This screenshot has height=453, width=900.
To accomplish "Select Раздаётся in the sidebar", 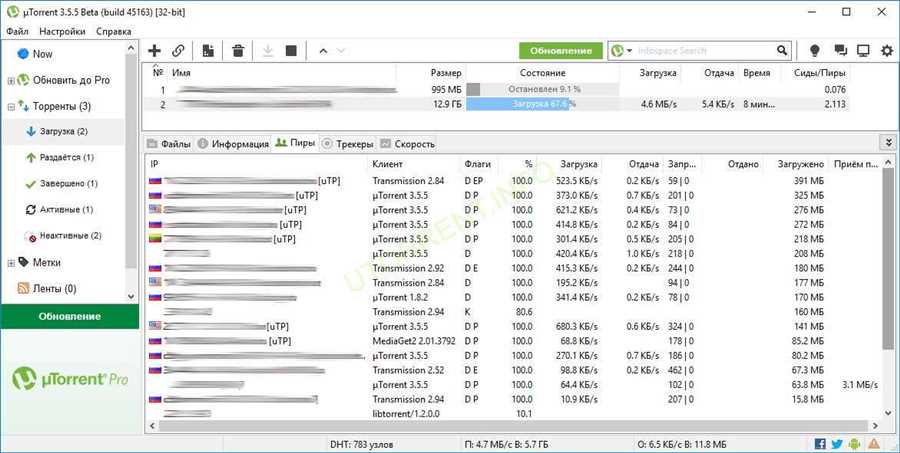I will [66, 158].
